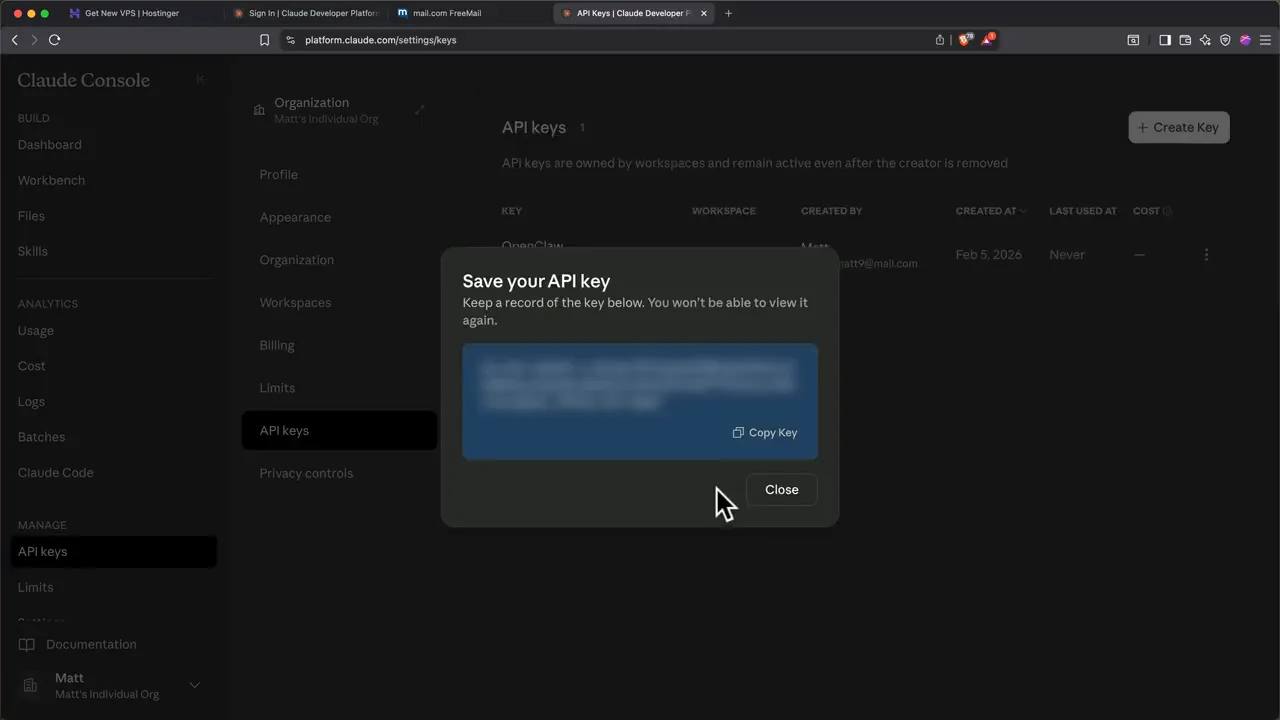1280x720 pixels.
Task: Go to Skills in the sidebar
Action: click(x=33, y=251)
